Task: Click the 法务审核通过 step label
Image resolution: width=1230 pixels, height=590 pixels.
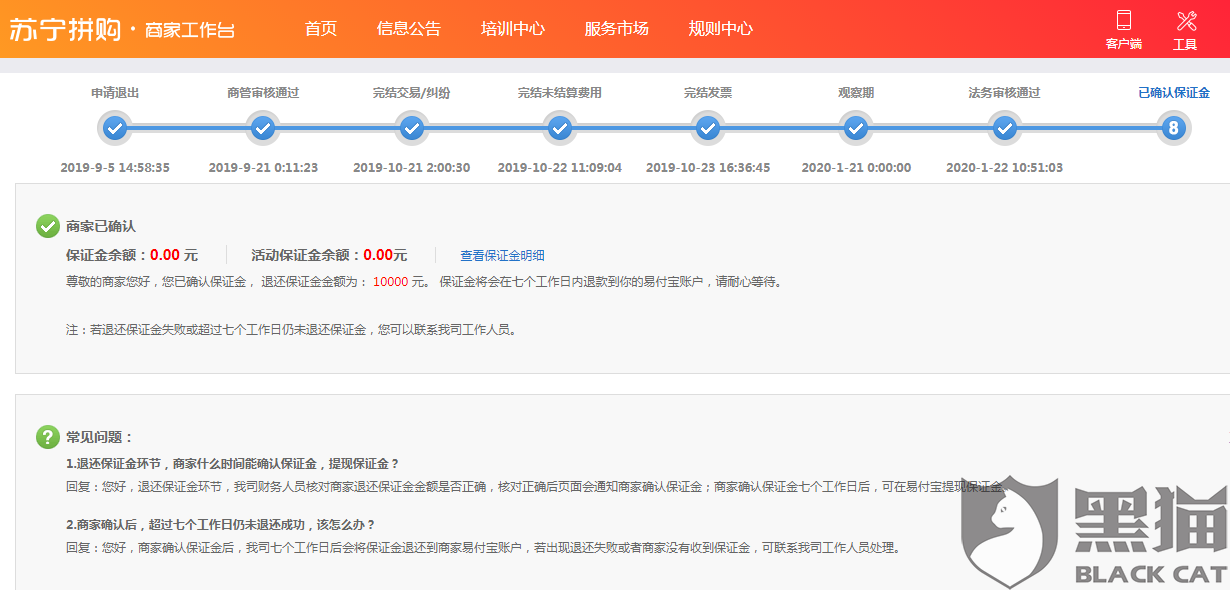Action: pos(1004,93)
